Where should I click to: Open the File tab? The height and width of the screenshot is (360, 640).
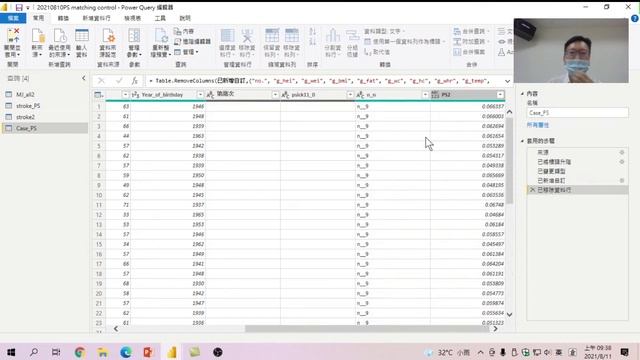[x=13, y=18]
